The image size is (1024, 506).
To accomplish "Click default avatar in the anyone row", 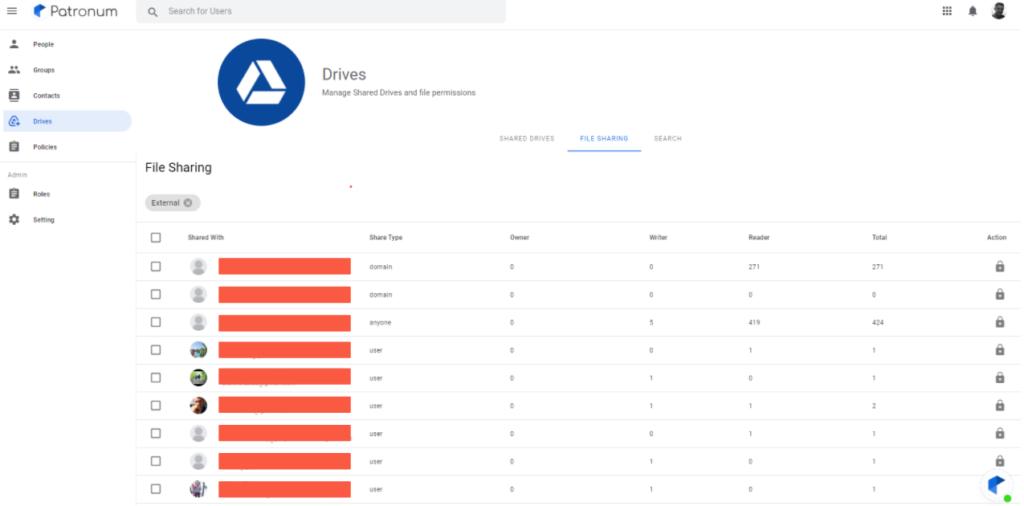I will point(199,323).
